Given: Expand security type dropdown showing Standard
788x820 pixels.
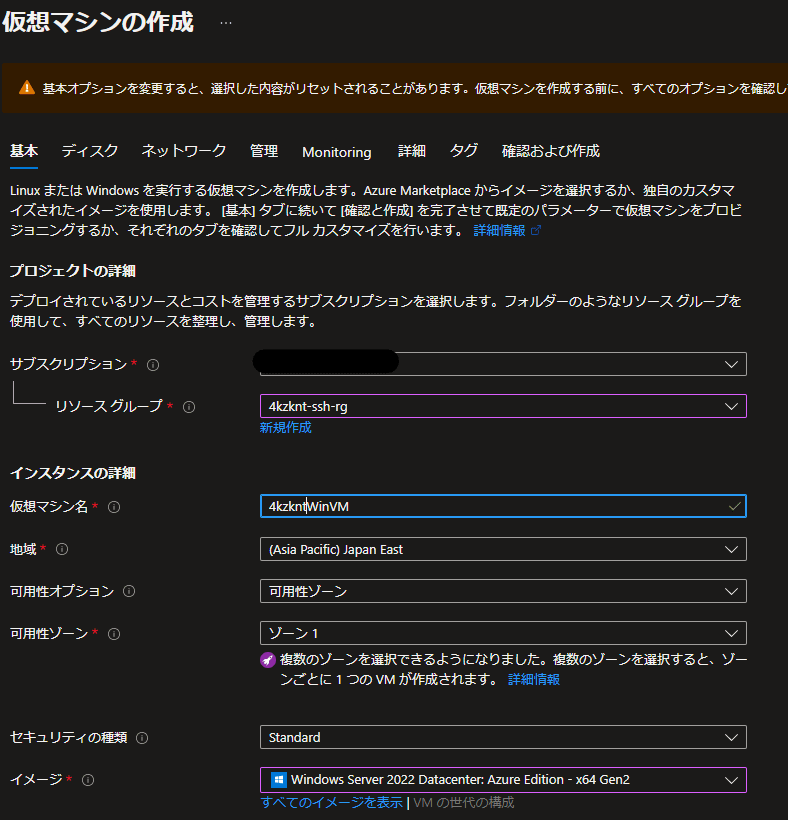Looking at the screenshot, I should 503,737.
